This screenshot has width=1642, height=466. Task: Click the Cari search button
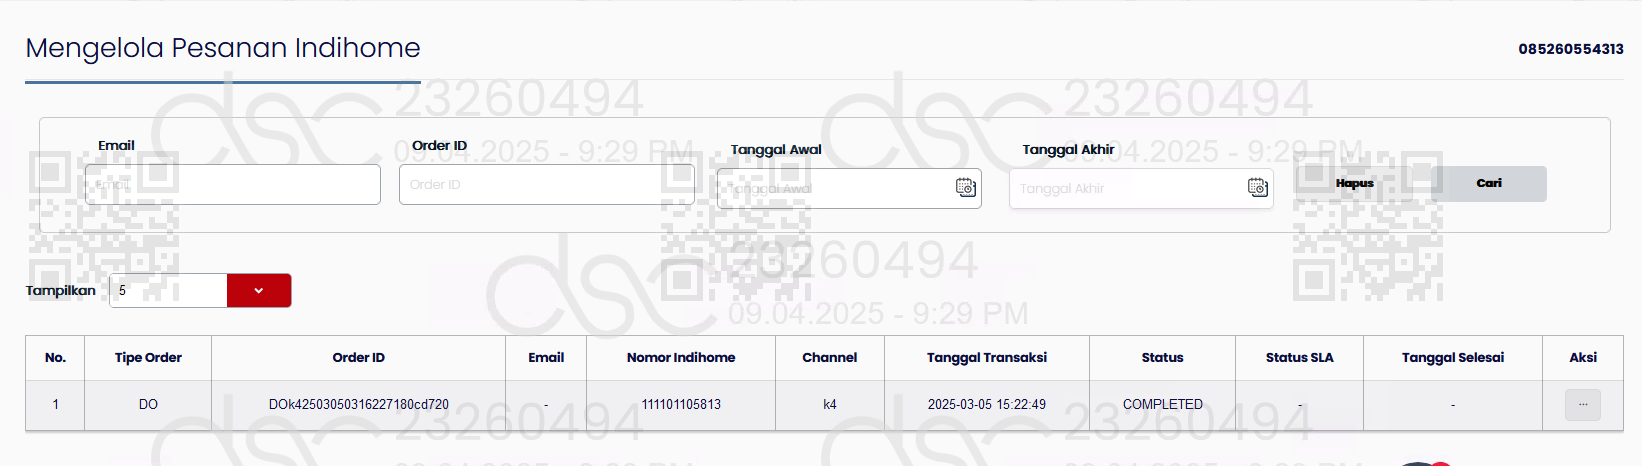pyautogui.click(x=1489, y=183)
